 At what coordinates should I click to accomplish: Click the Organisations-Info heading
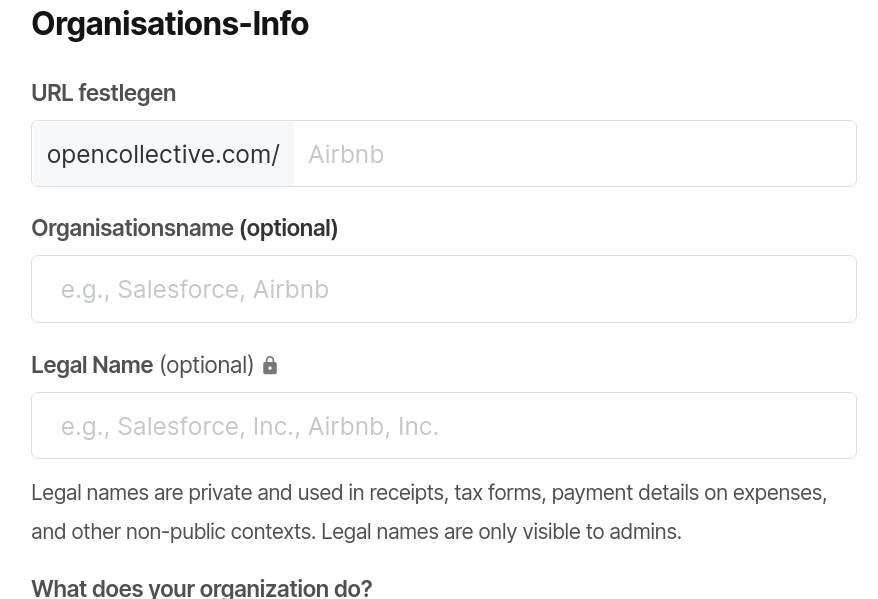(x=170, y=24)
